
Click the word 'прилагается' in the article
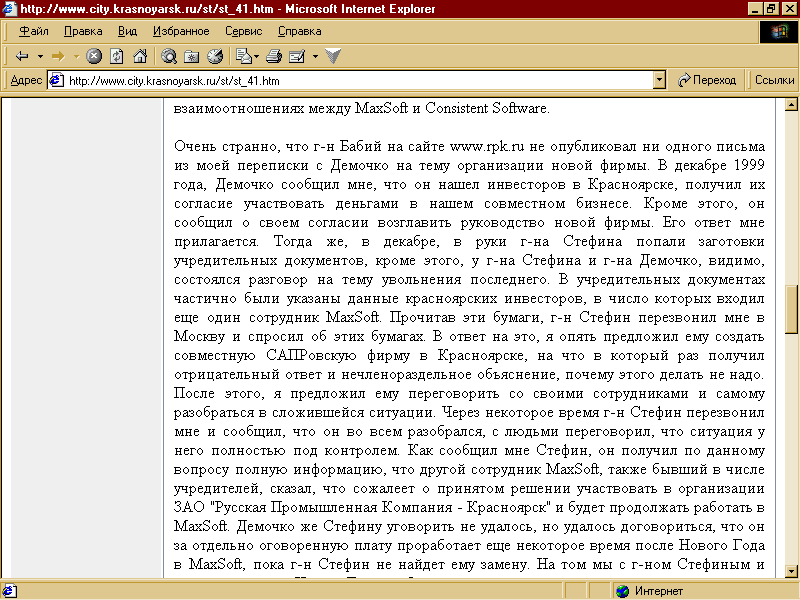(x=215, y=242)
